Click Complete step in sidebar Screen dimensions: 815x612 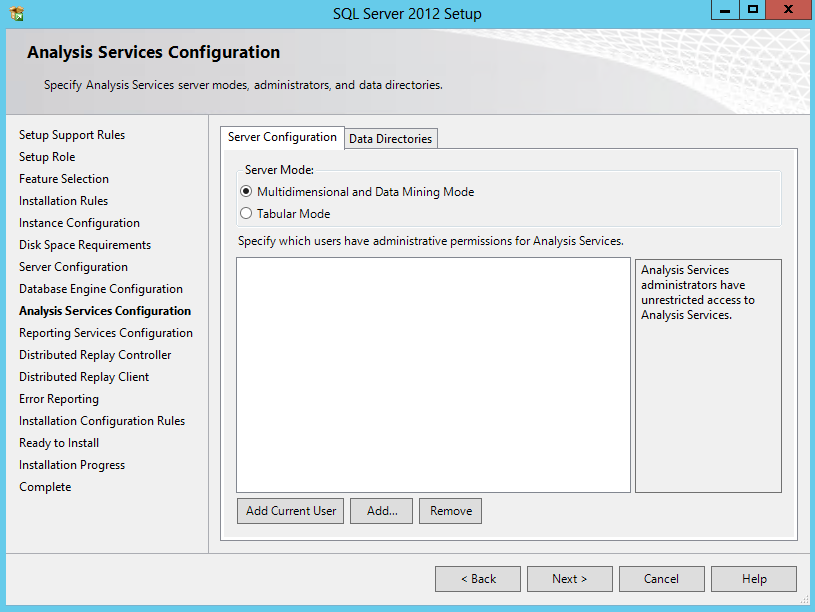45,487
